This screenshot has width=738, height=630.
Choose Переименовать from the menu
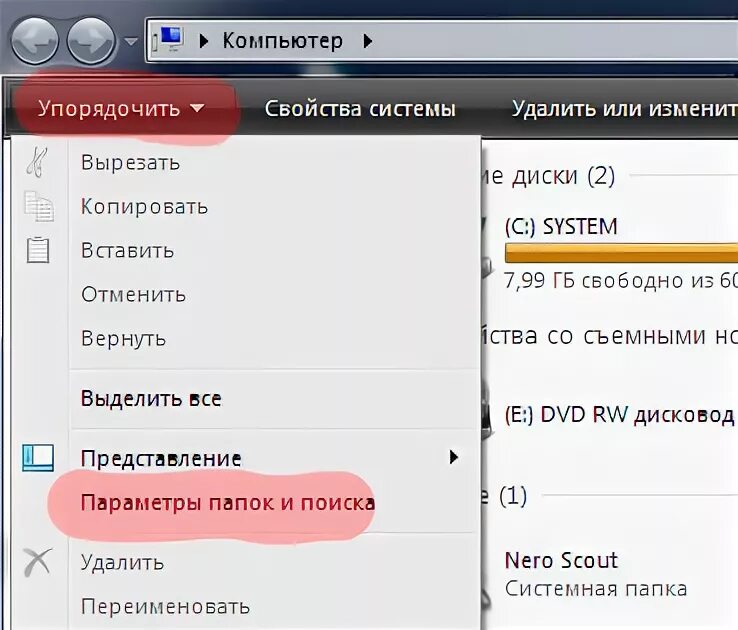pos(165,607)
